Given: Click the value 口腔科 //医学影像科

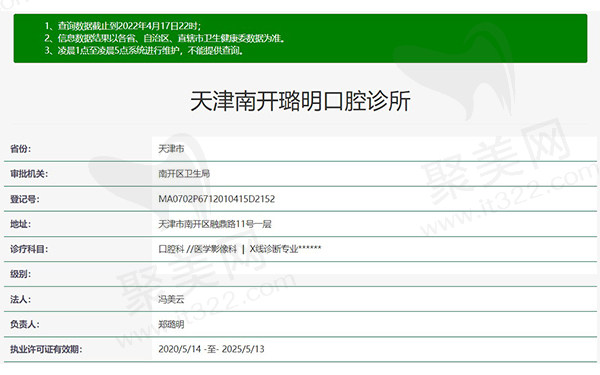Looking at the screenshot, I should 198,249.
